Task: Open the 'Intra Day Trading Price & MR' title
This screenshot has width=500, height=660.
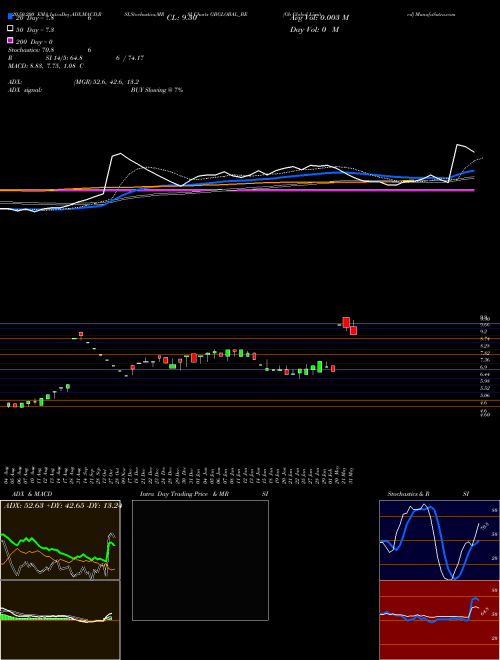Action: coord(184,494)
